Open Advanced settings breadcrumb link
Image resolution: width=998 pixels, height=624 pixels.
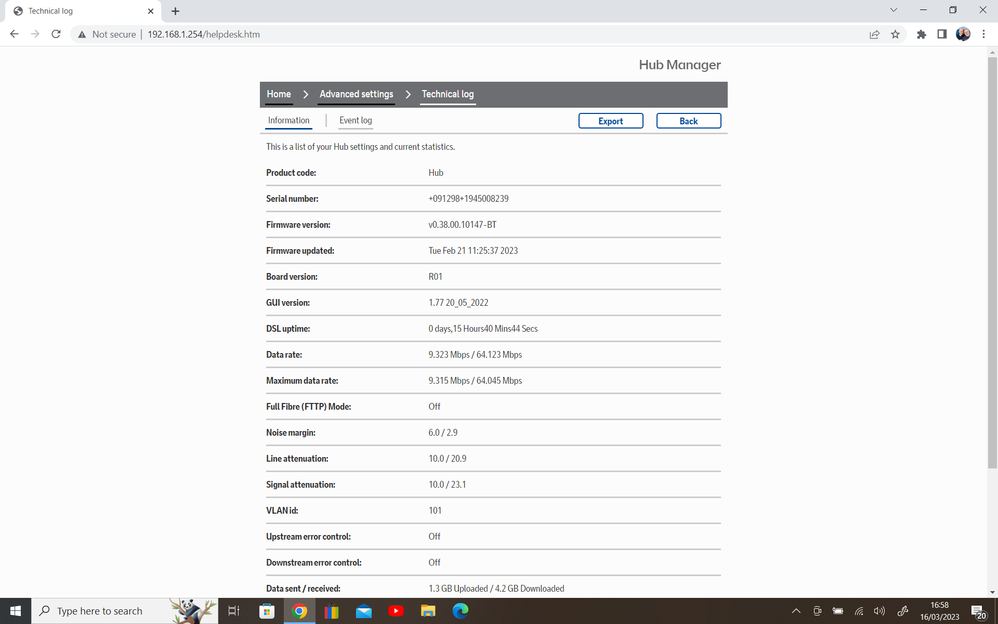(x=356, y=94)
